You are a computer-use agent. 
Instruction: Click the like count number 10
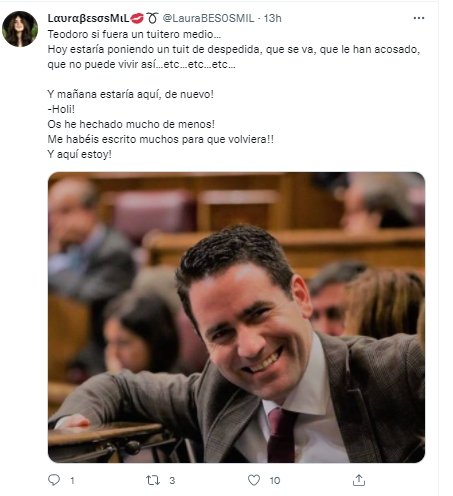[x=275, y=480]
